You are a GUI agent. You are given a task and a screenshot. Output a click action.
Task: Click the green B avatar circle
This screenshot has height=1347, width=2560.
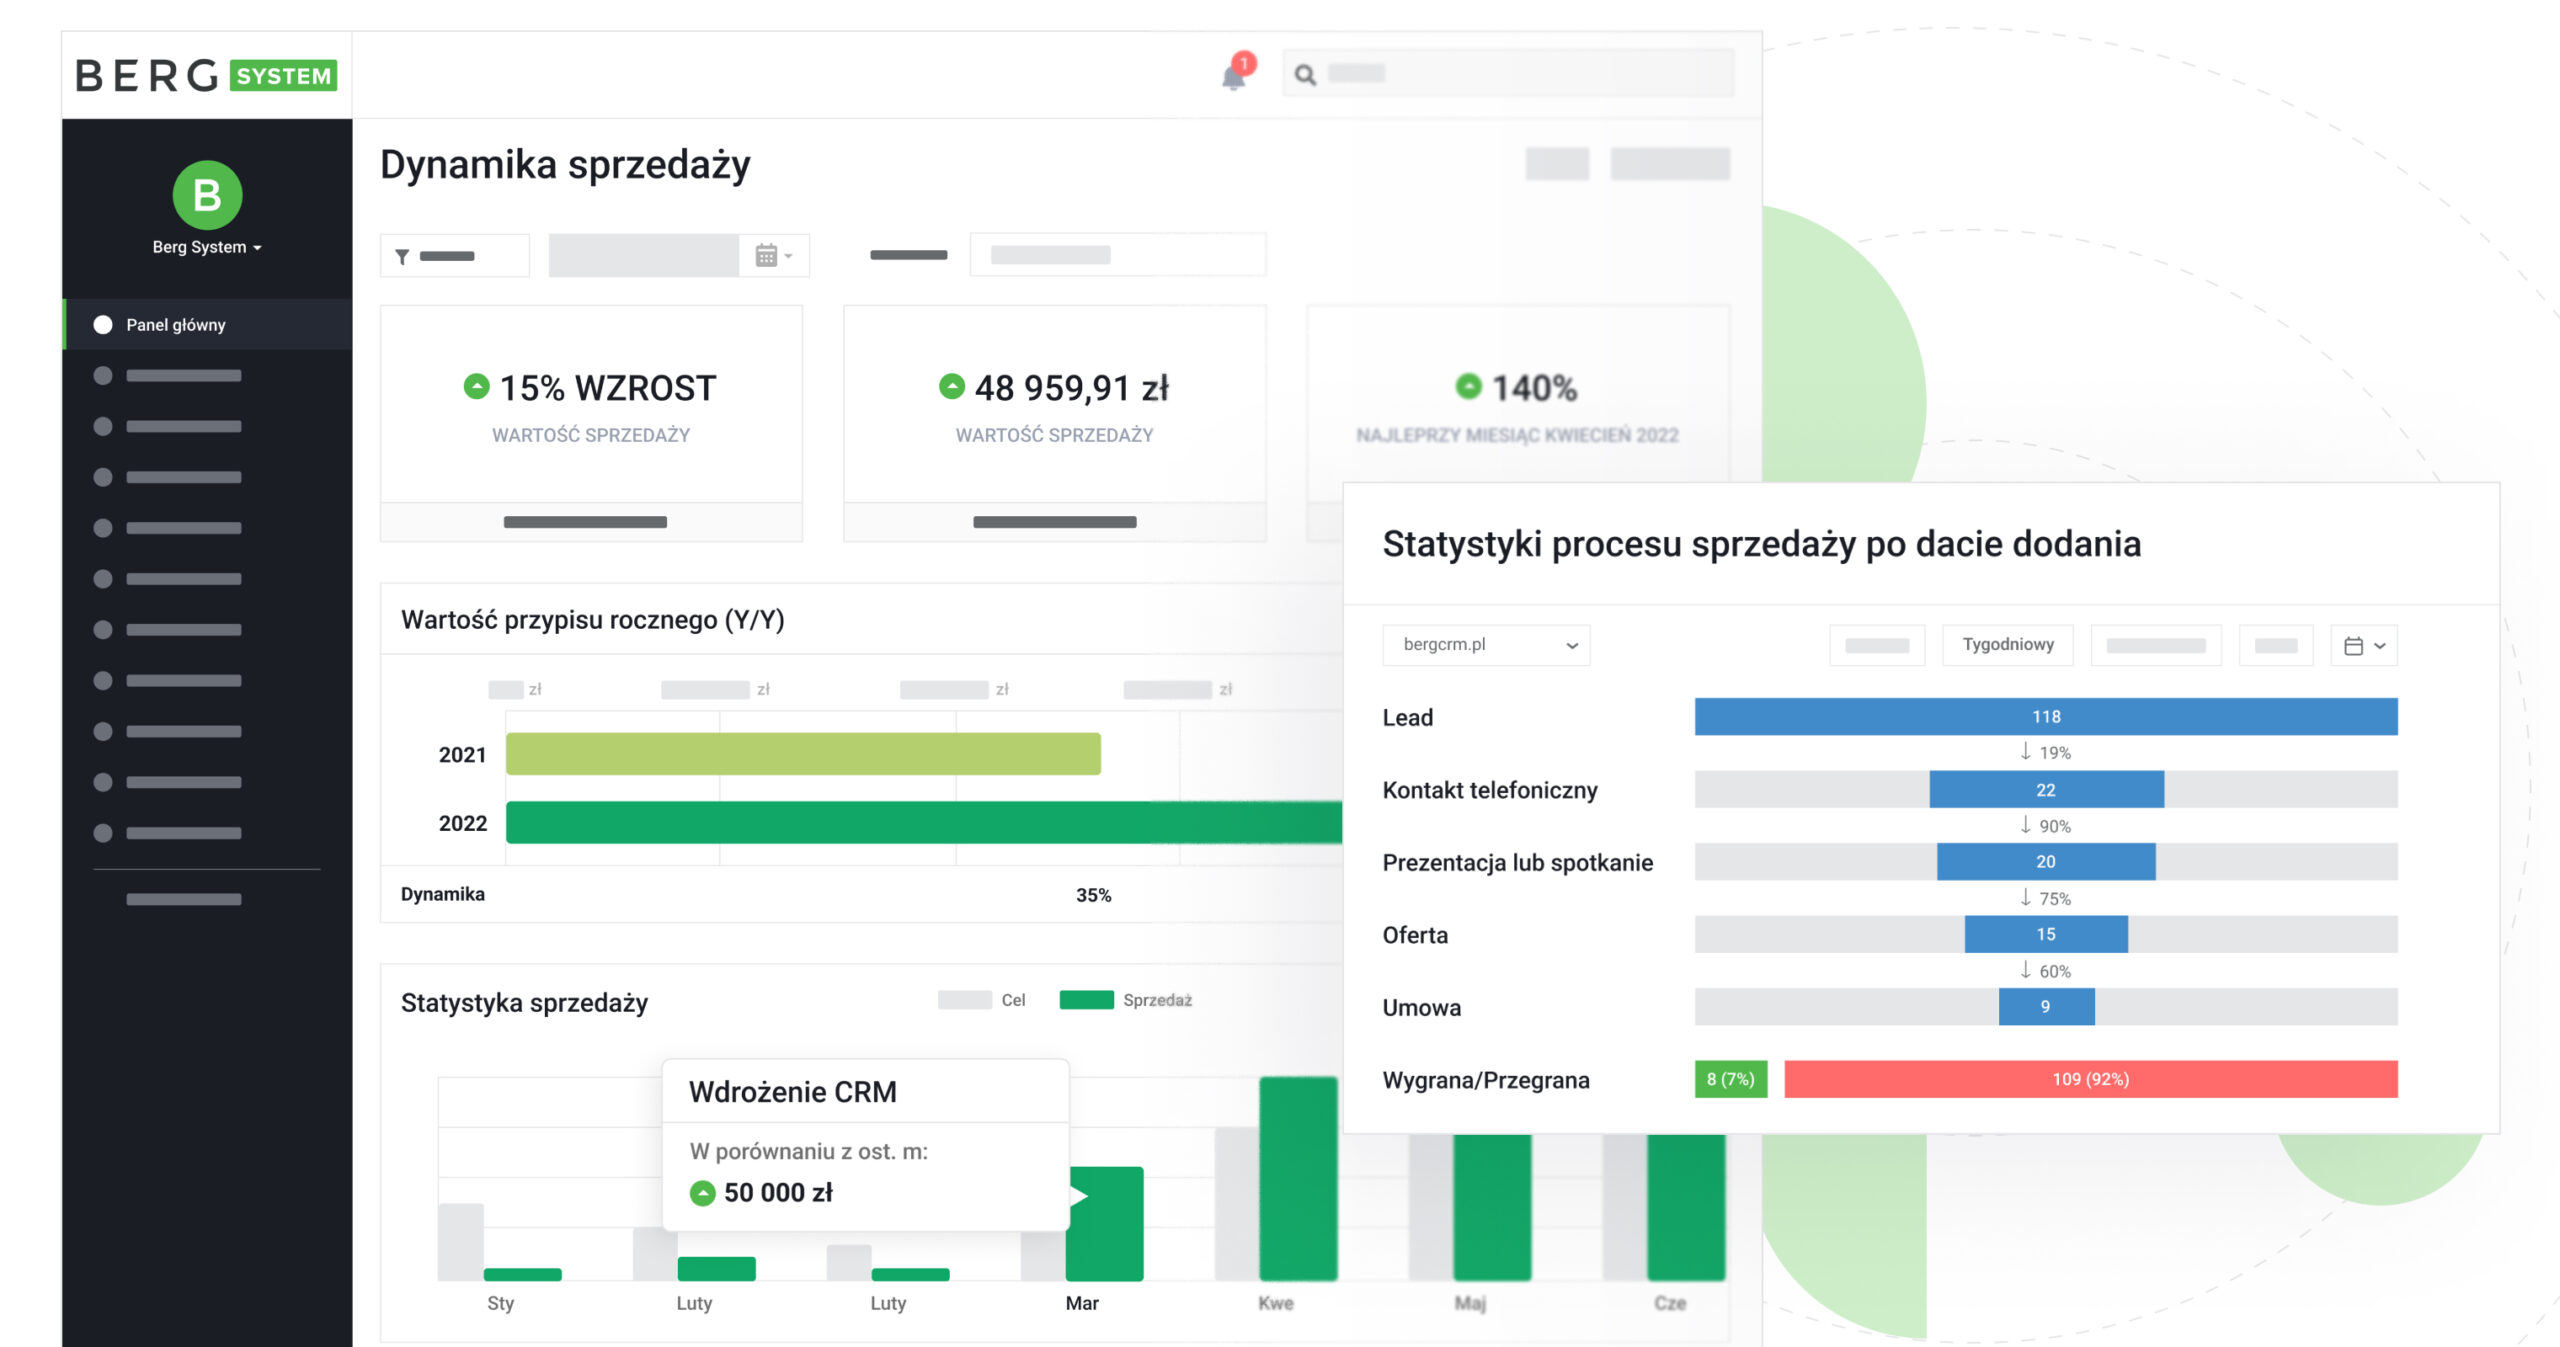tap(207, 195)
